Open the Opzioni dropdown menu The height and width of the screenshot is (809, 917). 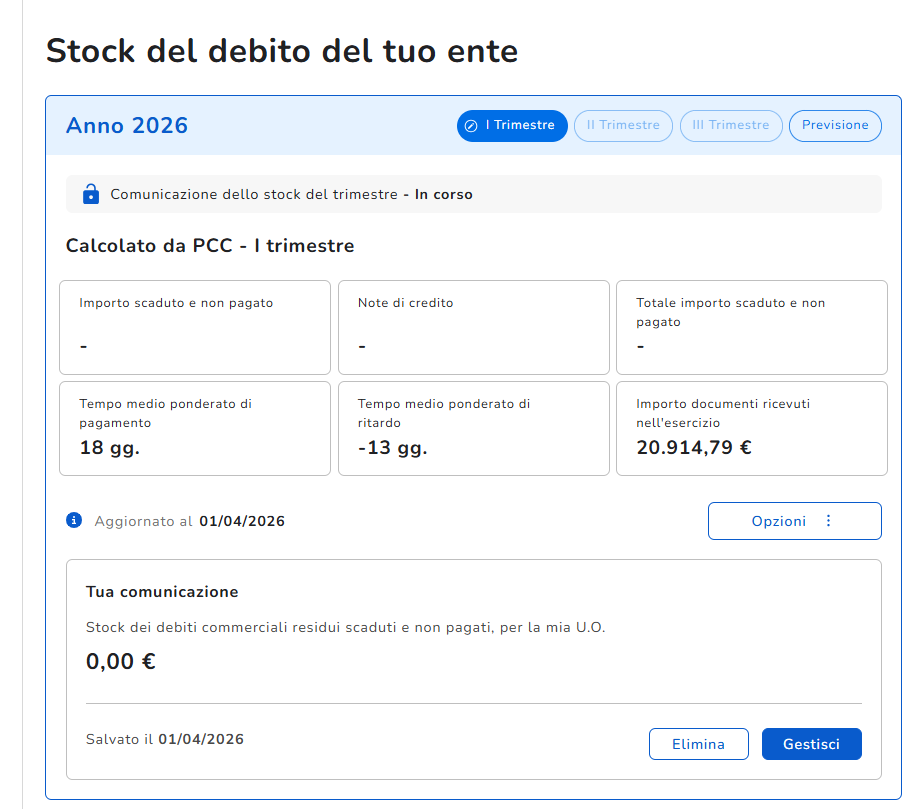pyautogui.click(x=794, y=521)
